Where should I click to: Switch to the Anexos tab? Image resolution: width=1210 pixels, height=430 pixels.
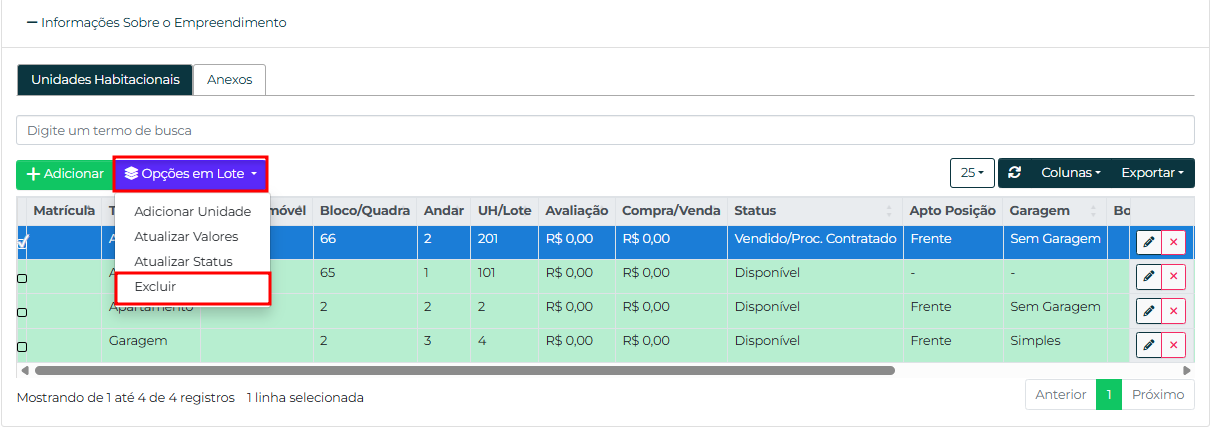click(229, 79)
